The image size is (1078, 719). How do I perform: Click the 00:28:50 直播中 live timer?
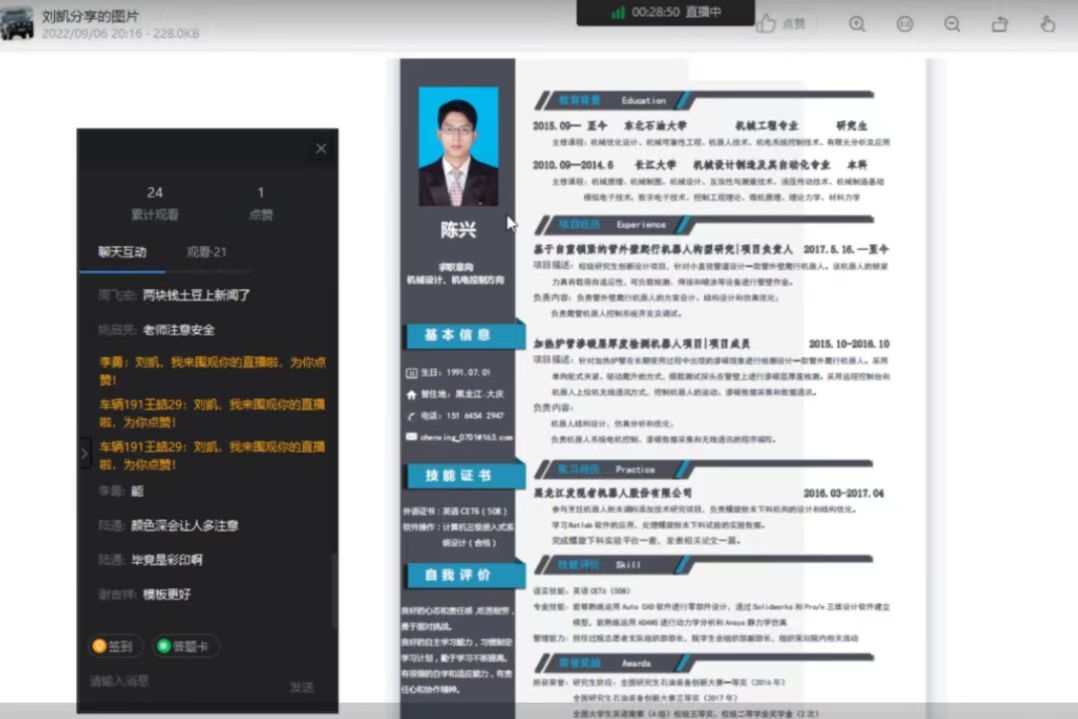[676, 12]
